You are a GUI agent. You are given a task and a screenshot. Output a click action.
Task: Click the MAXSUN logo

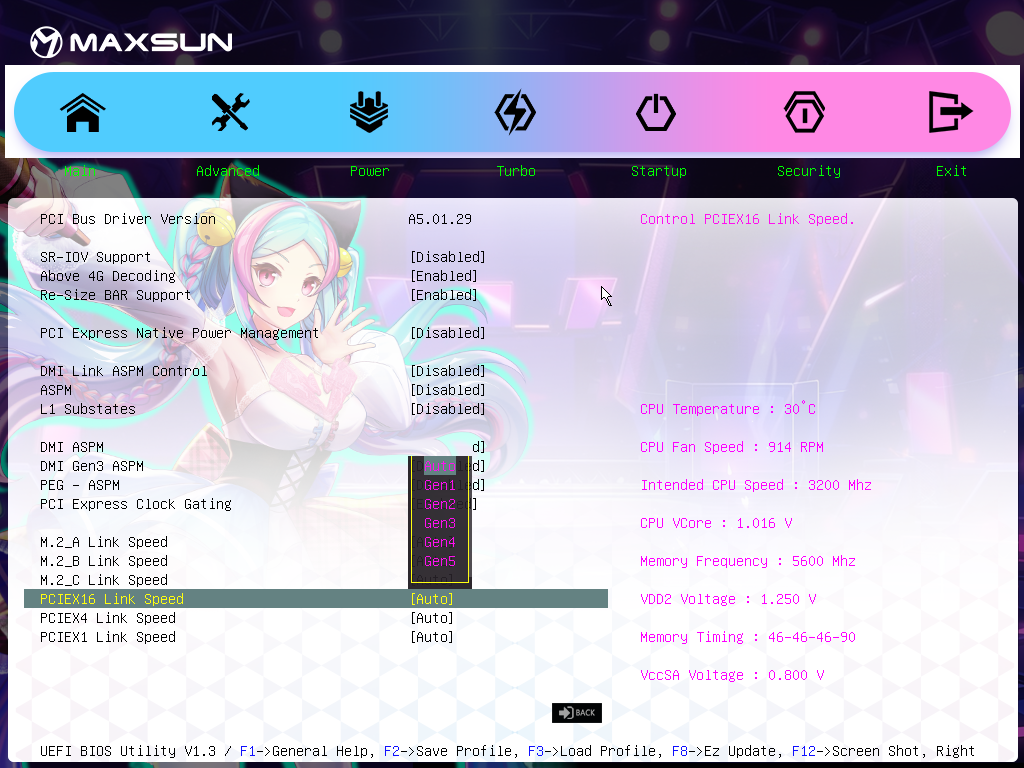coord(131,42)
